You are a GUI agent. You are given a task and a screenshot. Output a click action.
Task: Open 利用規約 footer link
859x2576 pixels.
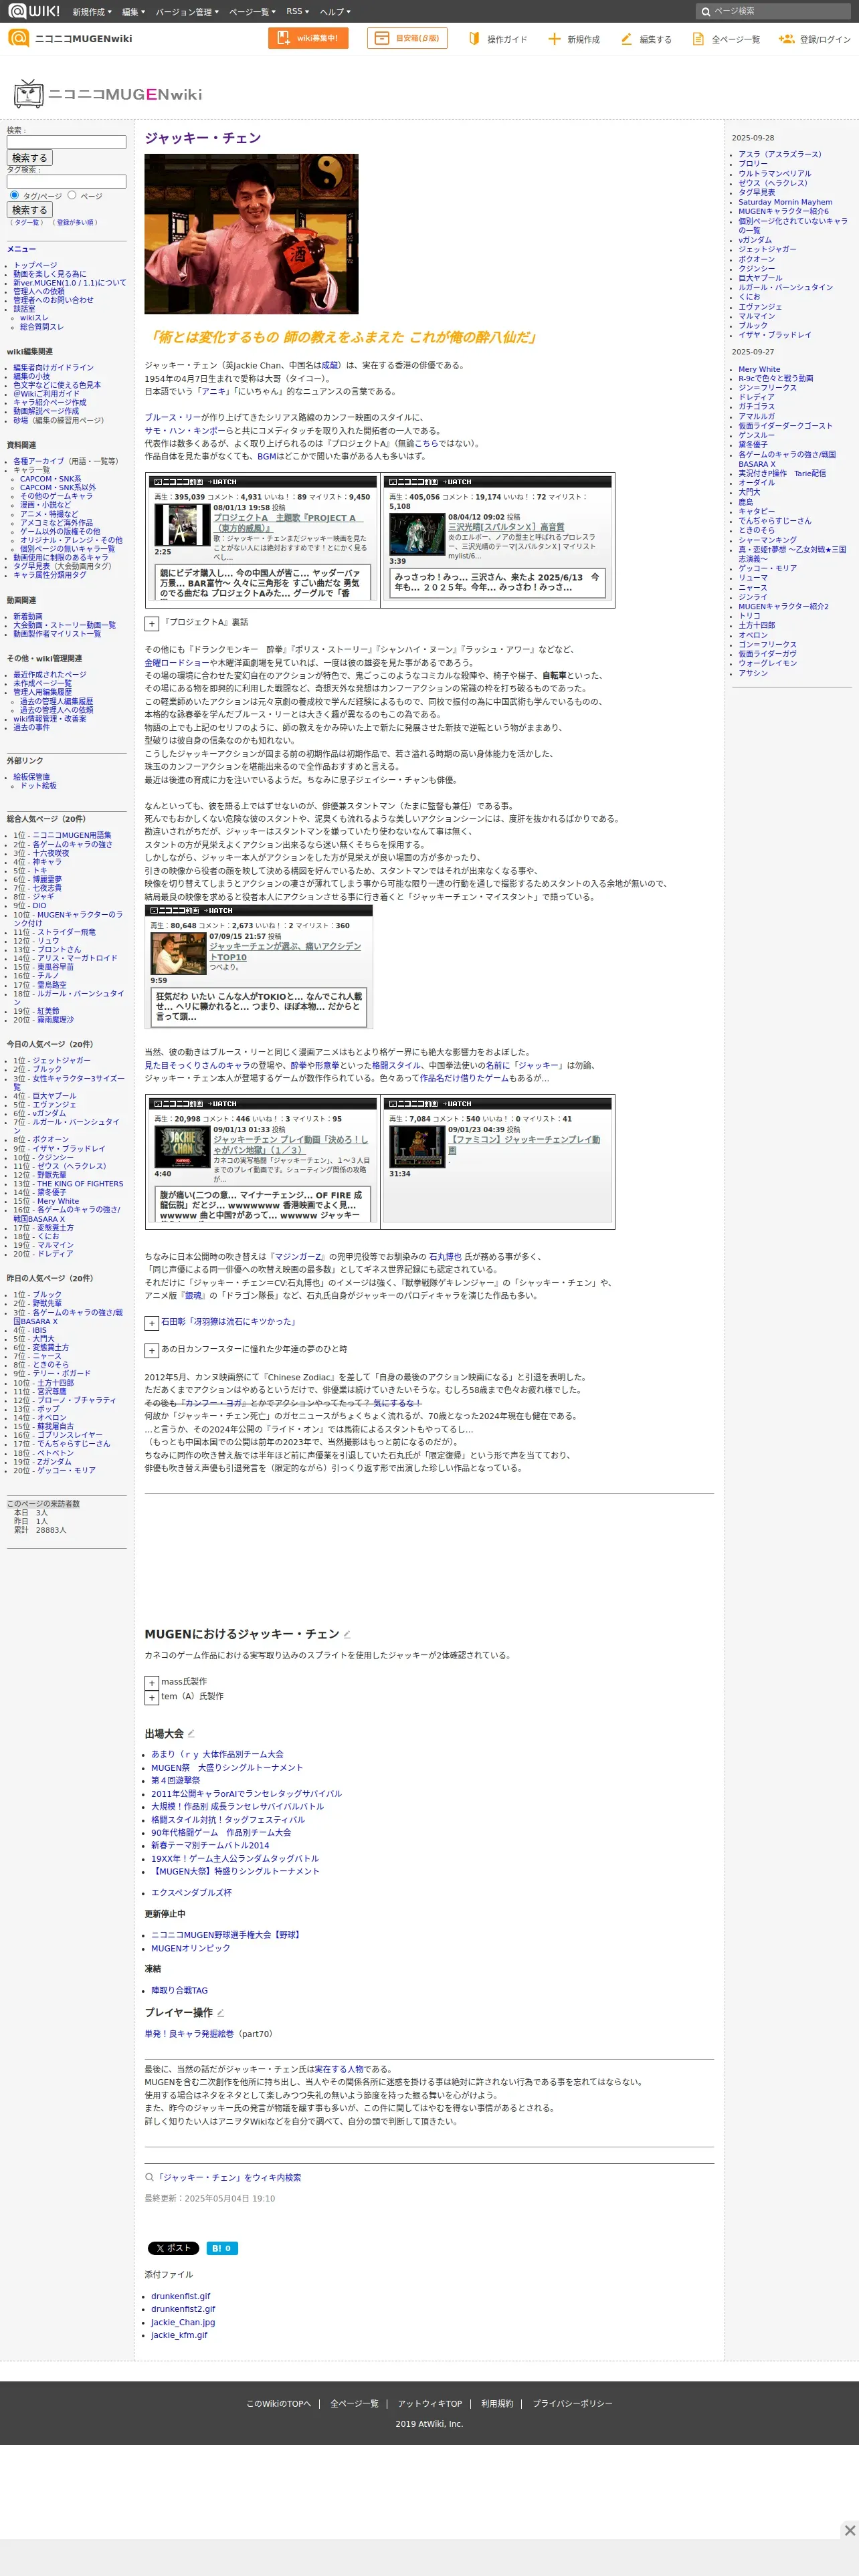pyautogui.click(x=497, y=2403)
